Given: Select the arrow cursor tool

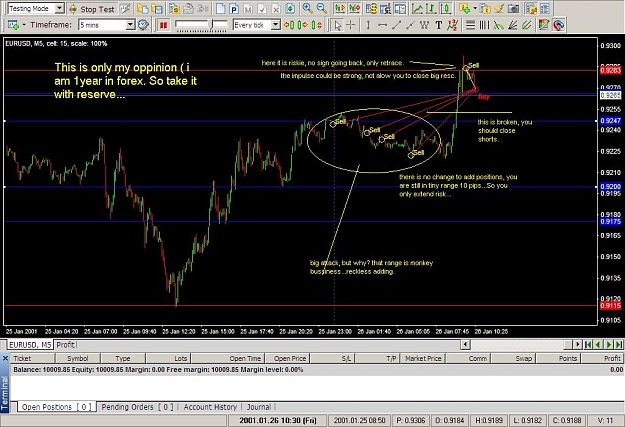Looking at the screenshot, I should click(x=338, y=25).
